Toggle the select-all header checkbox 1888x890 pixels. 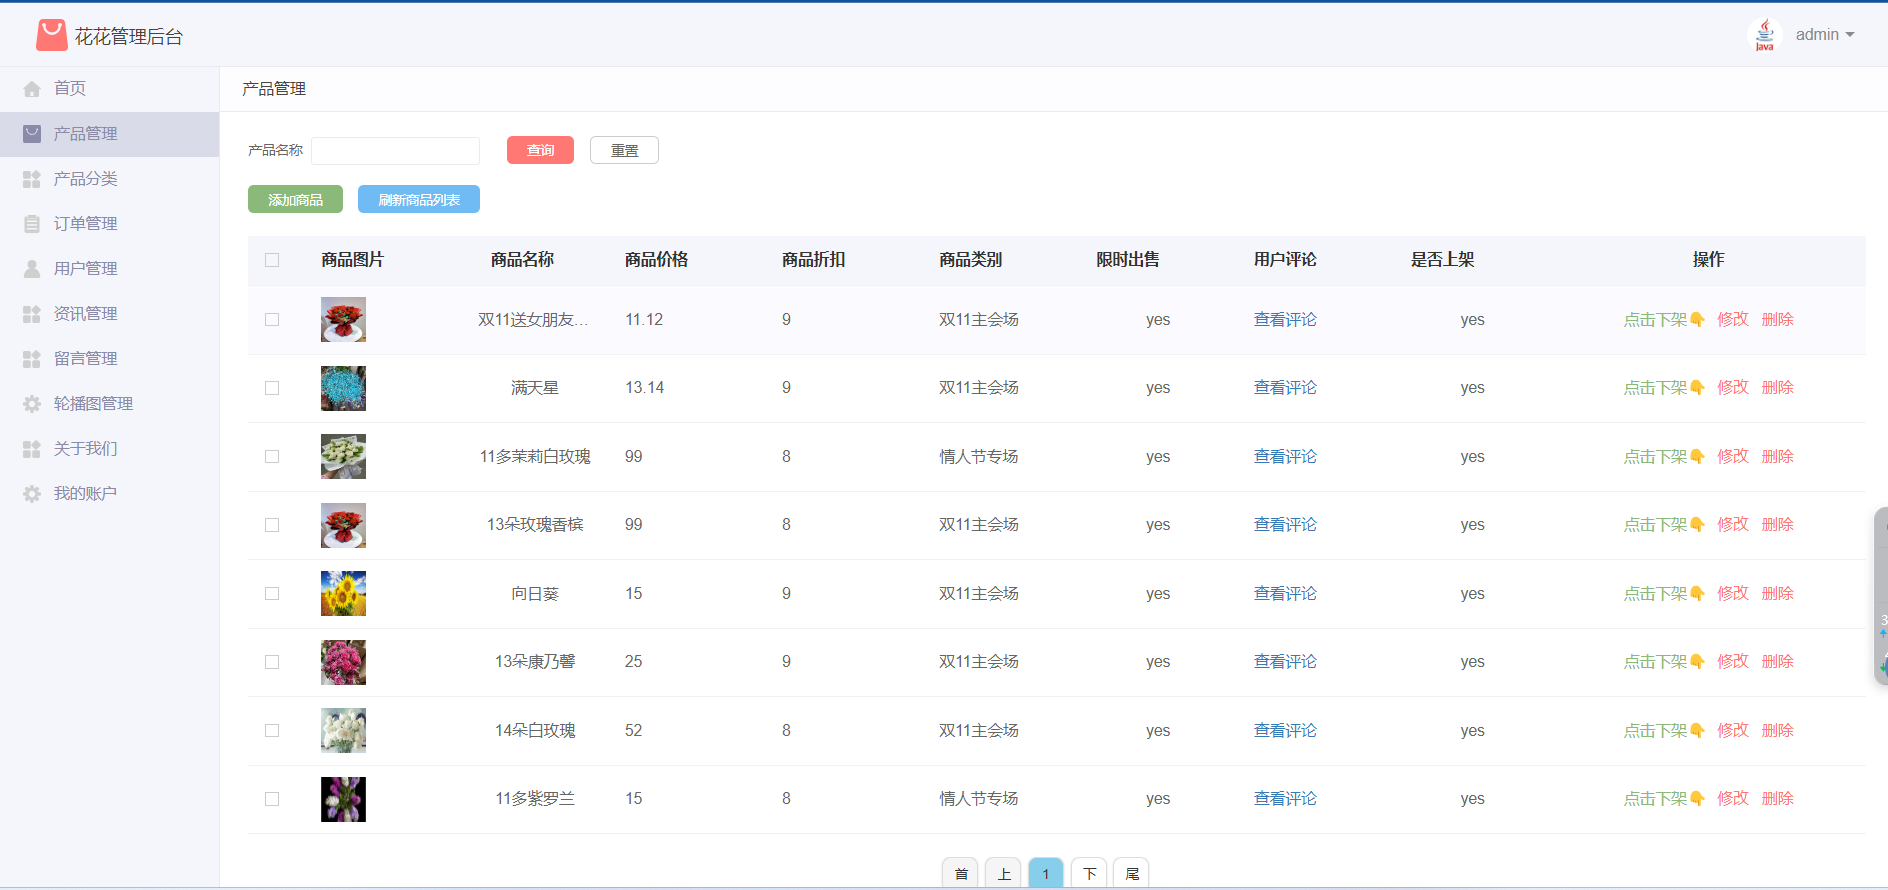pos(272,260)
